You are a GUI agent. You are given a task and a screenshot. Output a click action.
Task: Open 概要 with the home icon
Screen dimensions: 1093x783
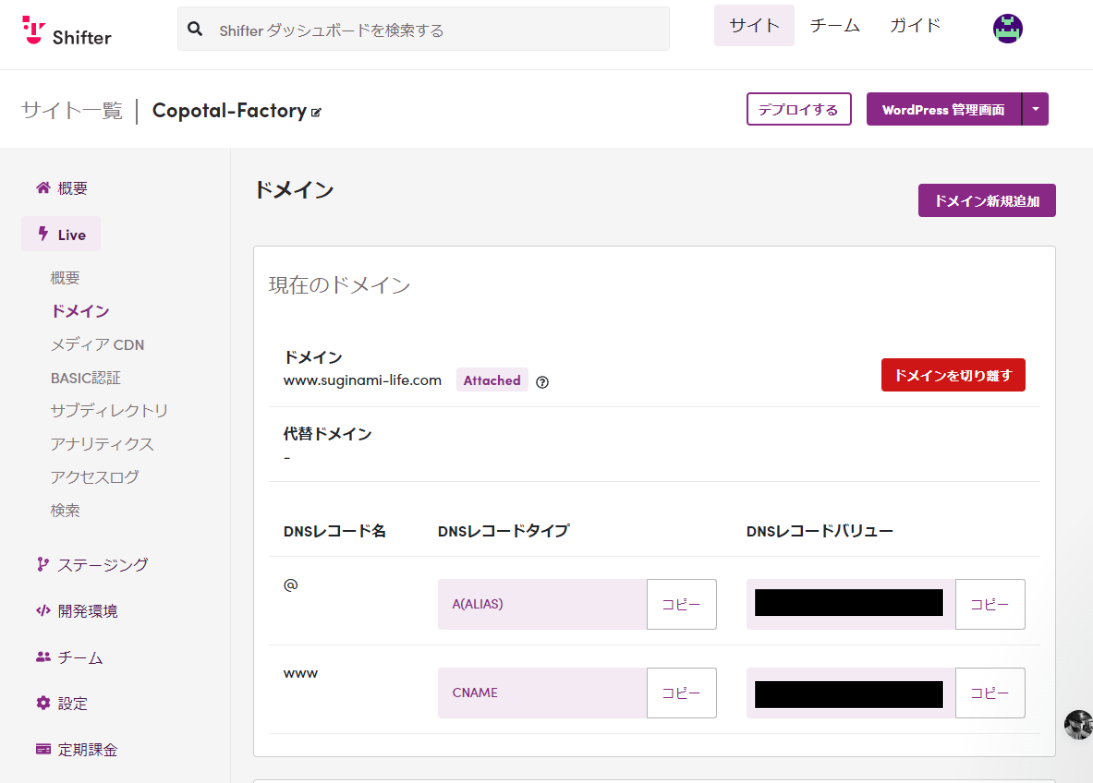tap(62, 188)
